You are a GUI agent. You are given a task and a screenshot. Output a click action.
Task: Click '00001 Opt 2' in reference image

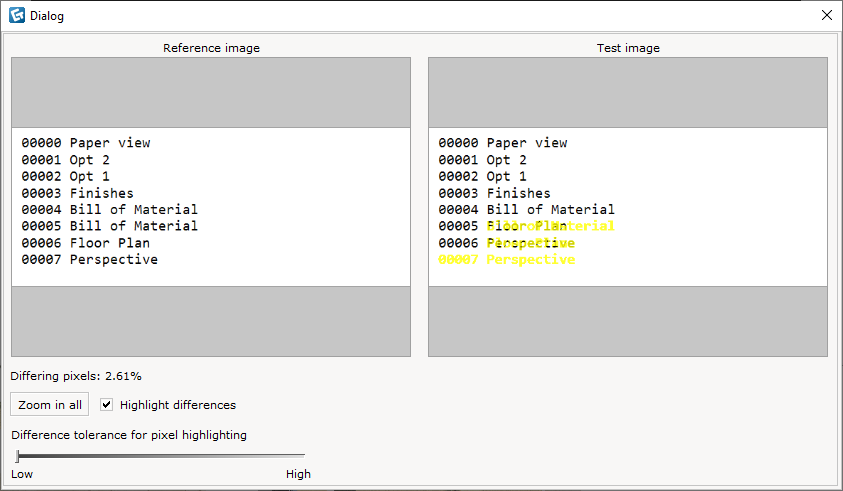click(x=66, y=160)
